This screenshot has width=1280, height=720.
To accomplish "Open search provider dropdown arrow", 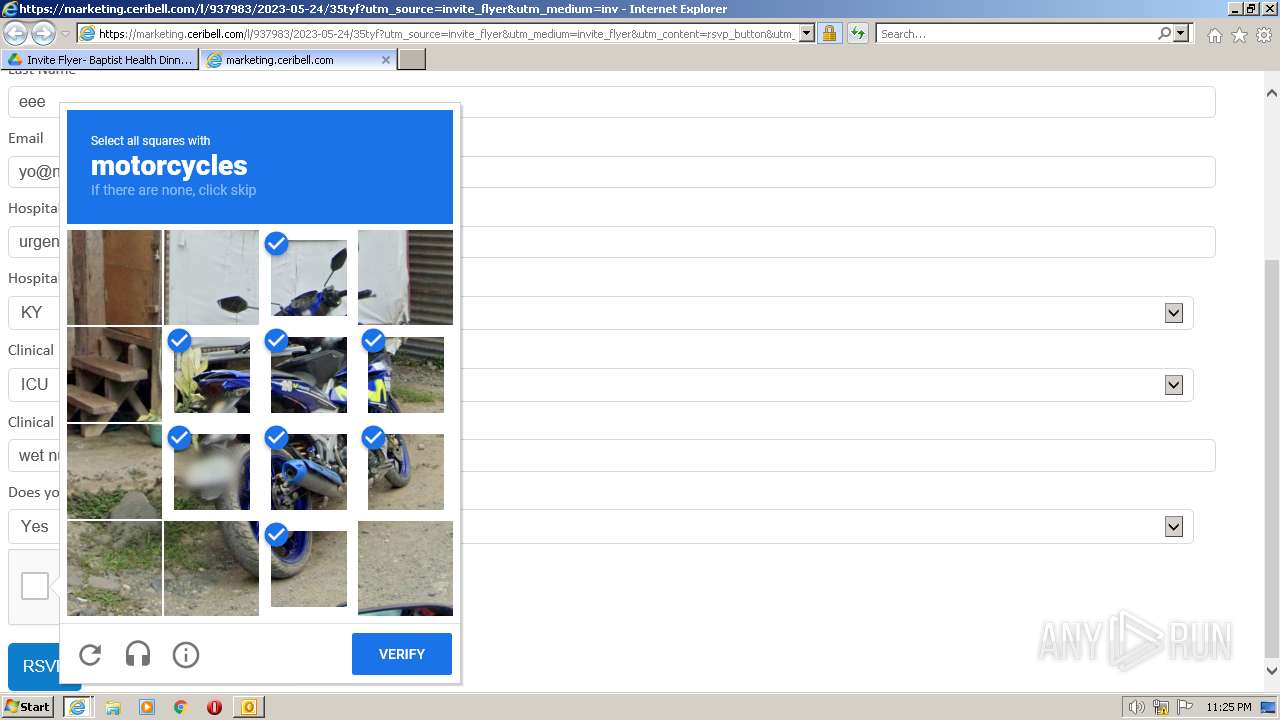I will 1181,33.
